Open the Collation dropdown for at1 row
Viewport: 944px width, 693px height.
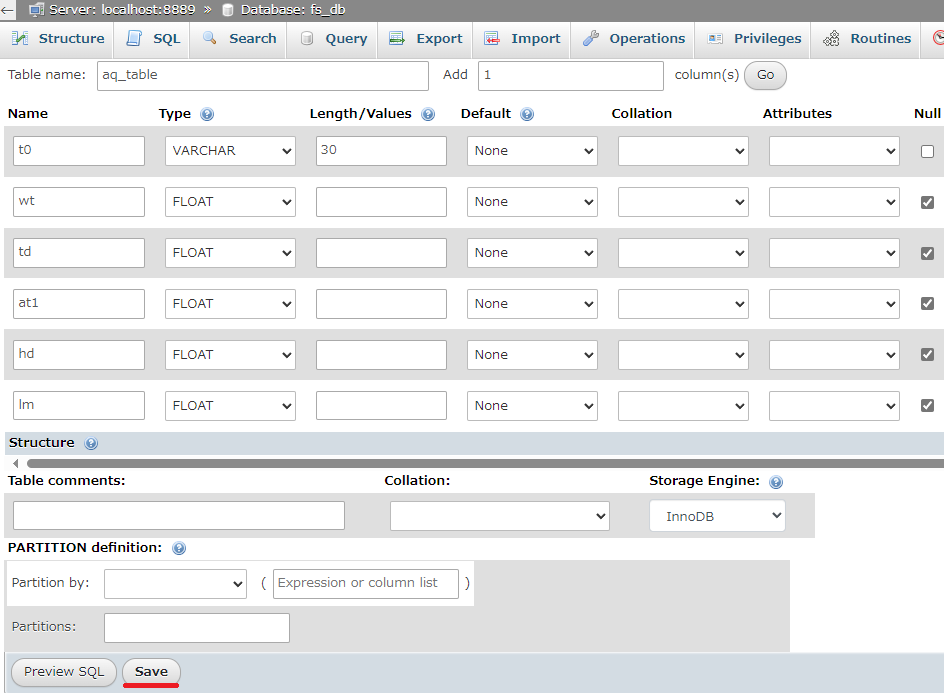tap(683, 303)
